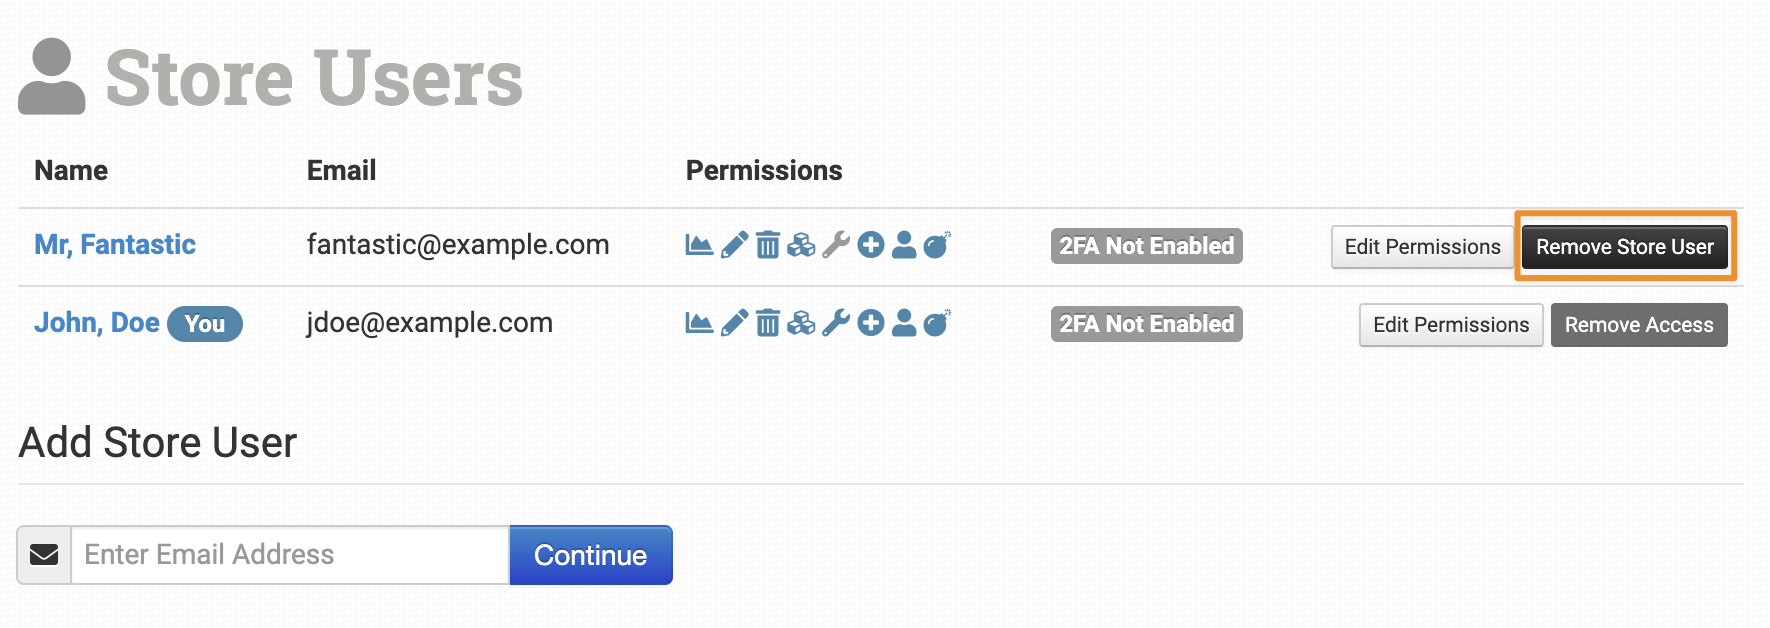Click the blue Continue button
This screenshot has height=628, width=1770.
pyautogui.click(x=591, y=555)
